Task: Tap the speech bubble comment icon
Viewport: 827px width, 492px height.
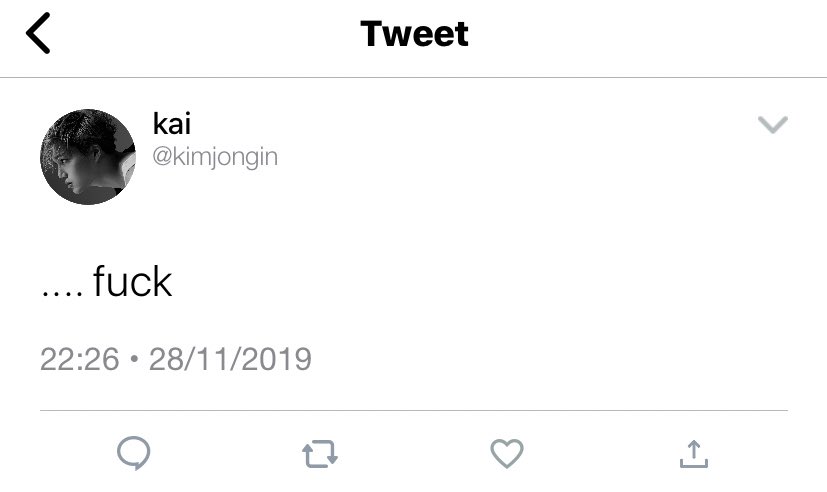Action: coord(133,453)
